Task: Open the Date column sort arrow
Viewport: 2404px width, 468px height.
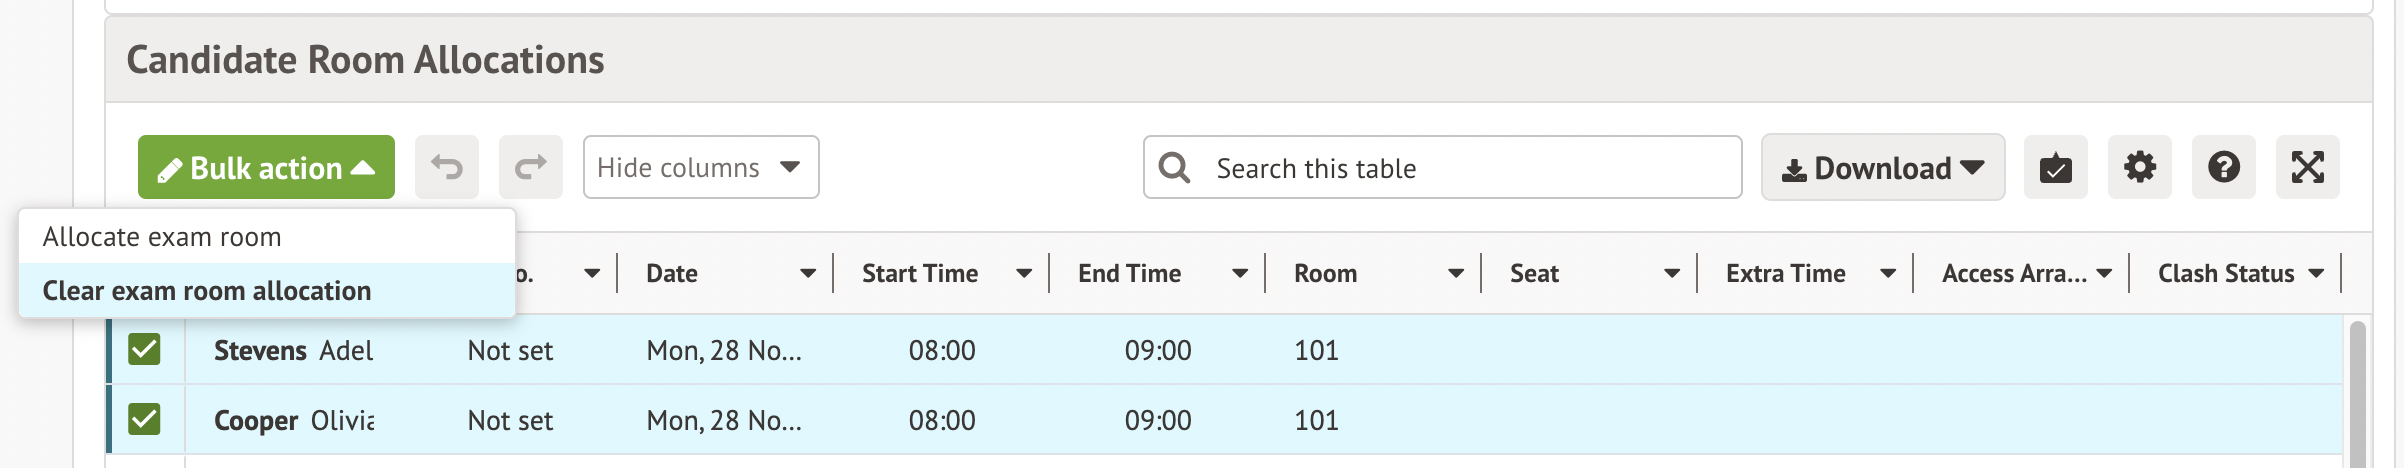Action: point(808,273)
